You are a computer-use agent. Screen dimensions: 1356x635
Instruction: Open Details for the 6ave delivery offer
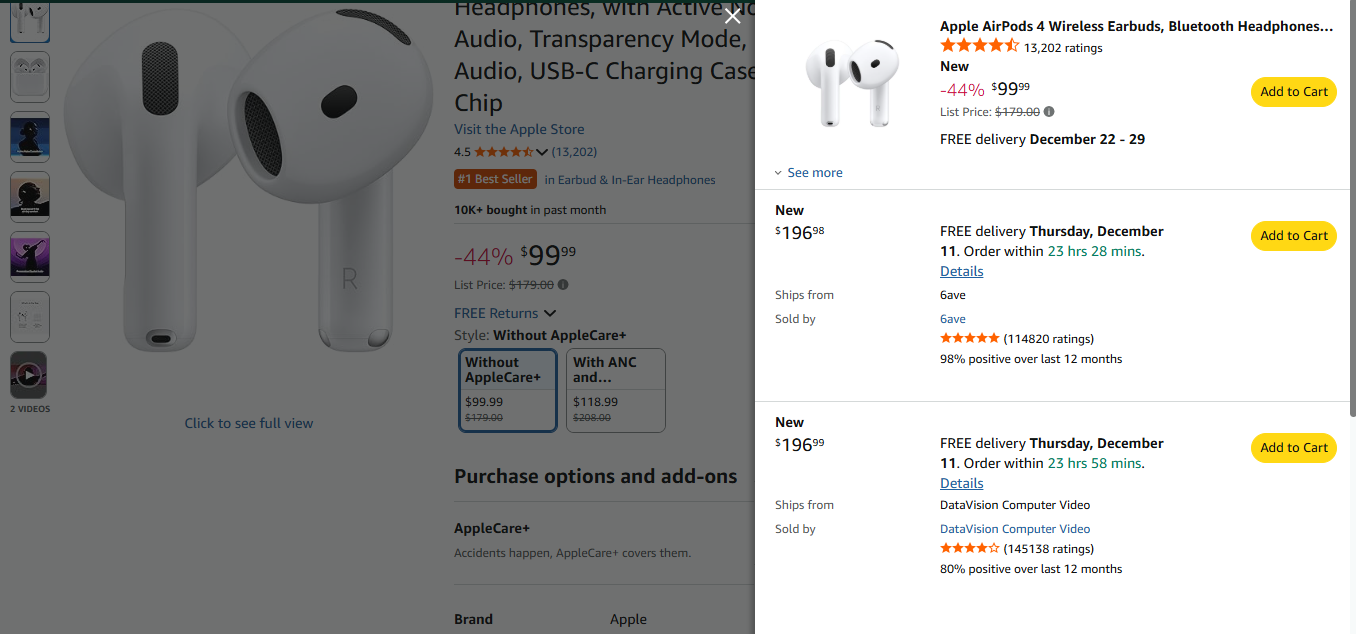[961, 270]
